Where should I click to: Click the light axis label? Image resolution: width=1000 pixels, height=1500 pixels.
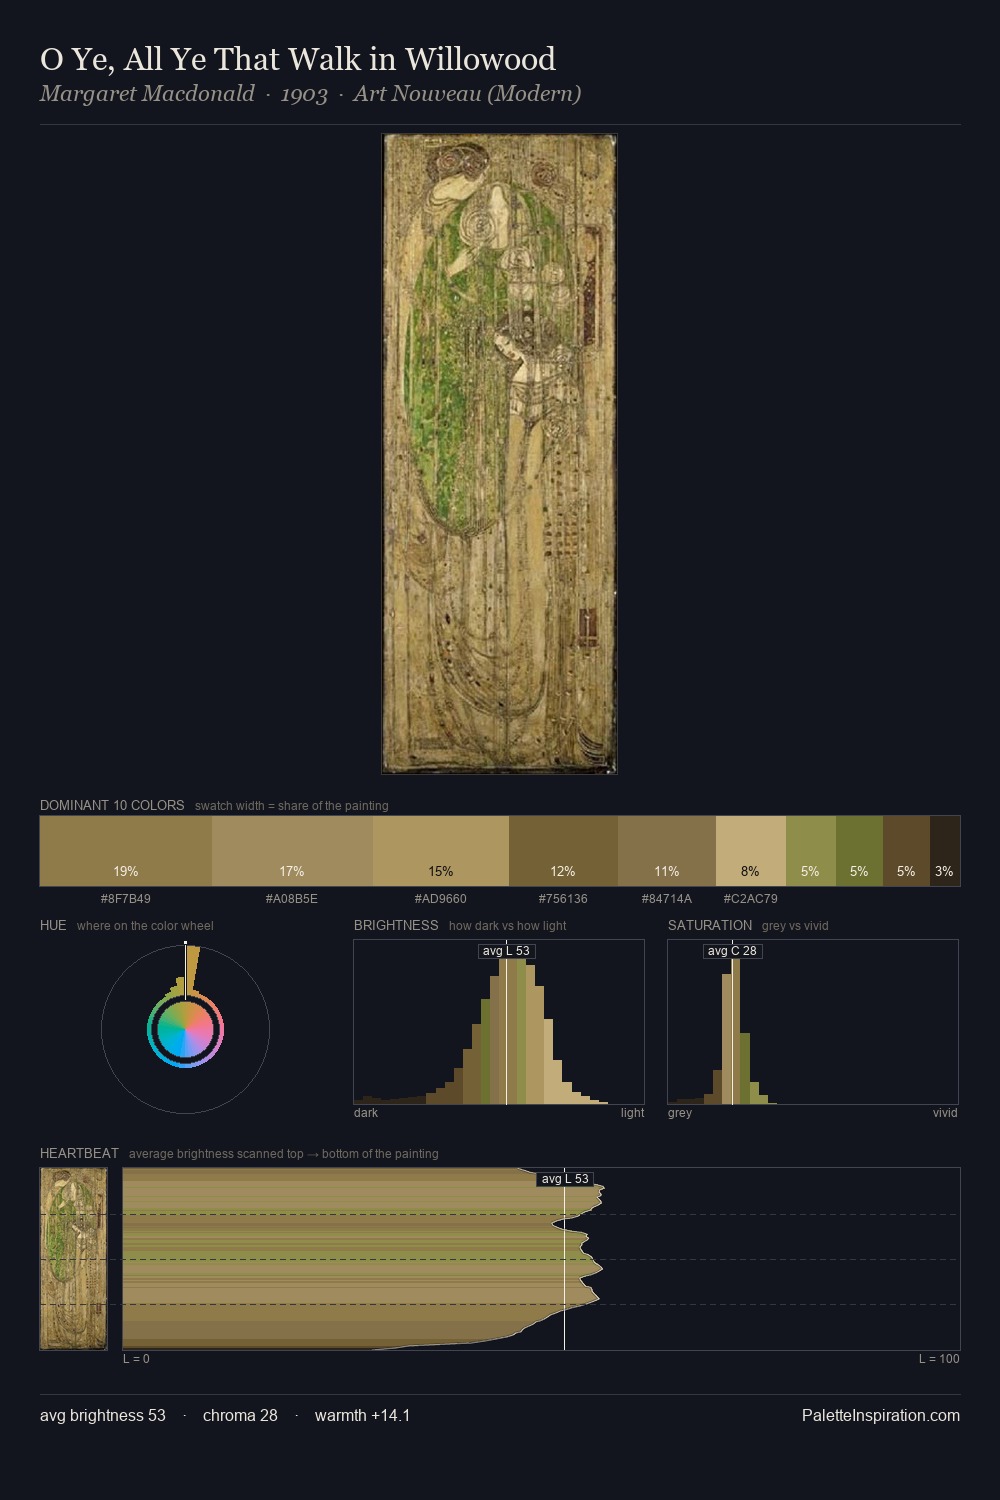tap(632, 1113)
